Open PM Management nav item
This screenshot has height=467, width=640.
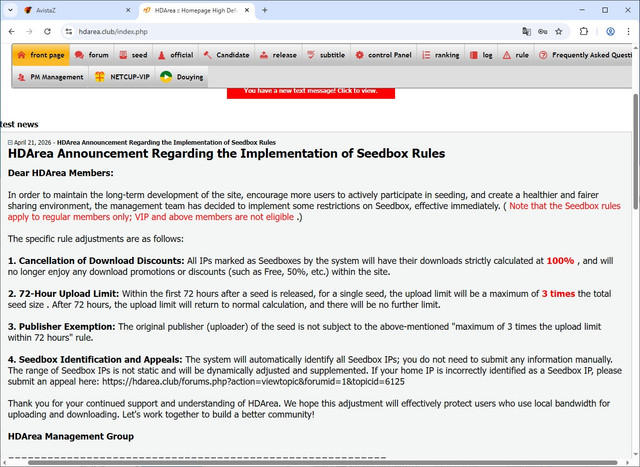[51, 77]
